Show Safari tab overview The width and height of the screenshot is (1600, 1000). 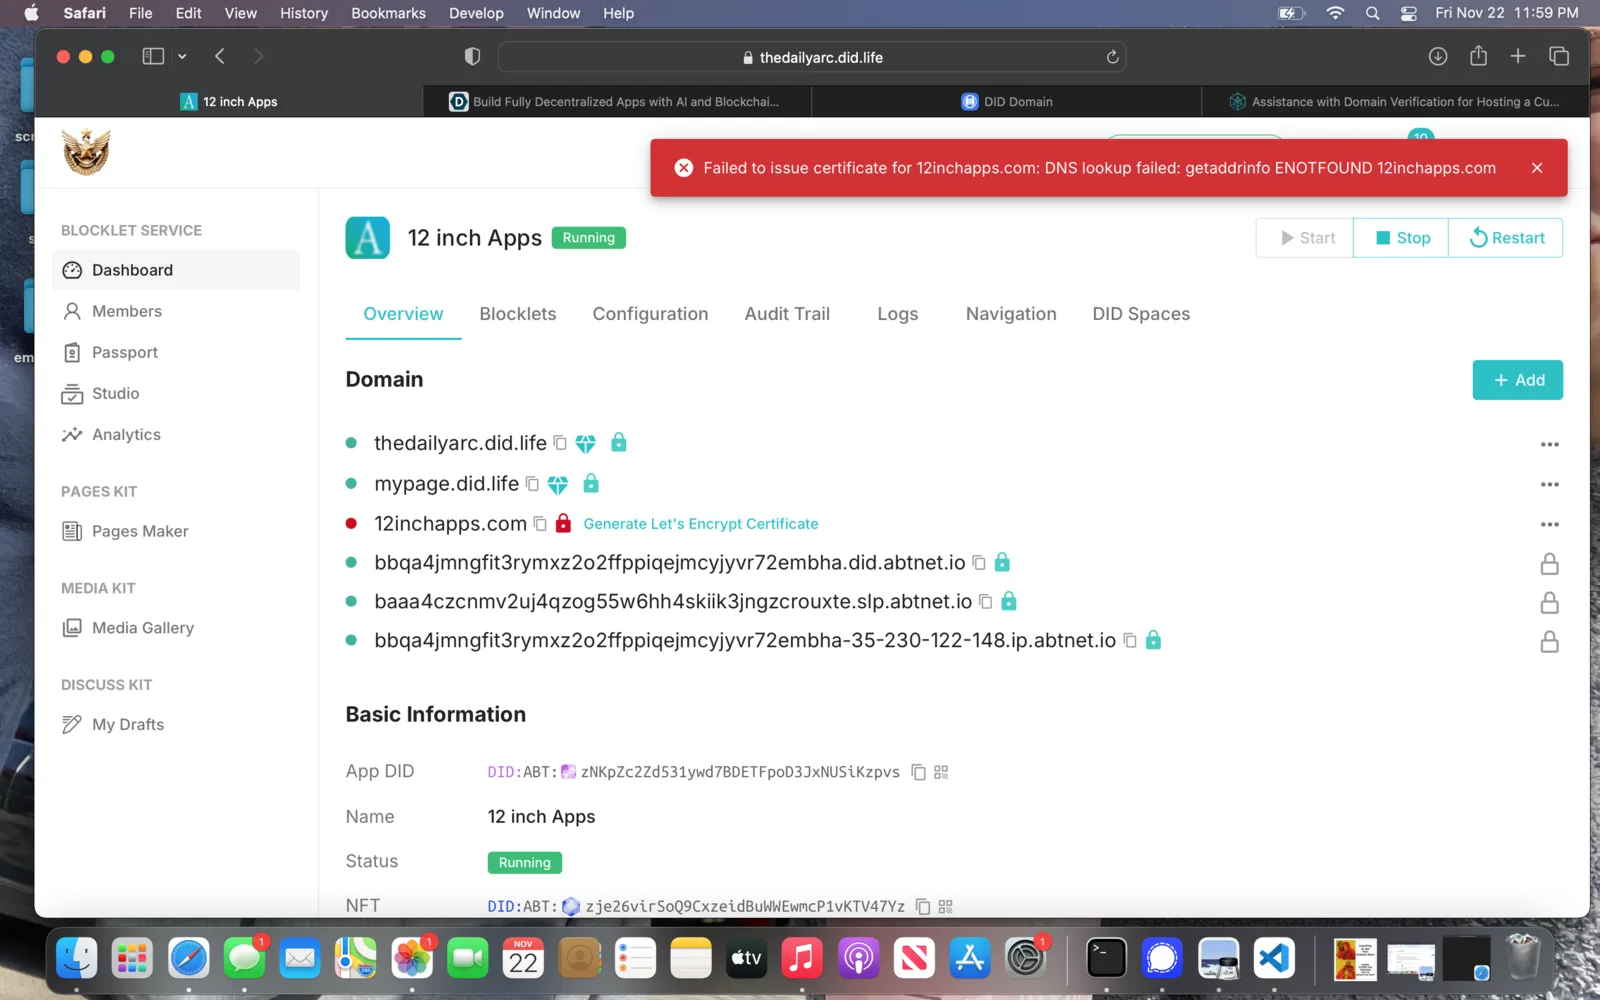pos(1558,57)
